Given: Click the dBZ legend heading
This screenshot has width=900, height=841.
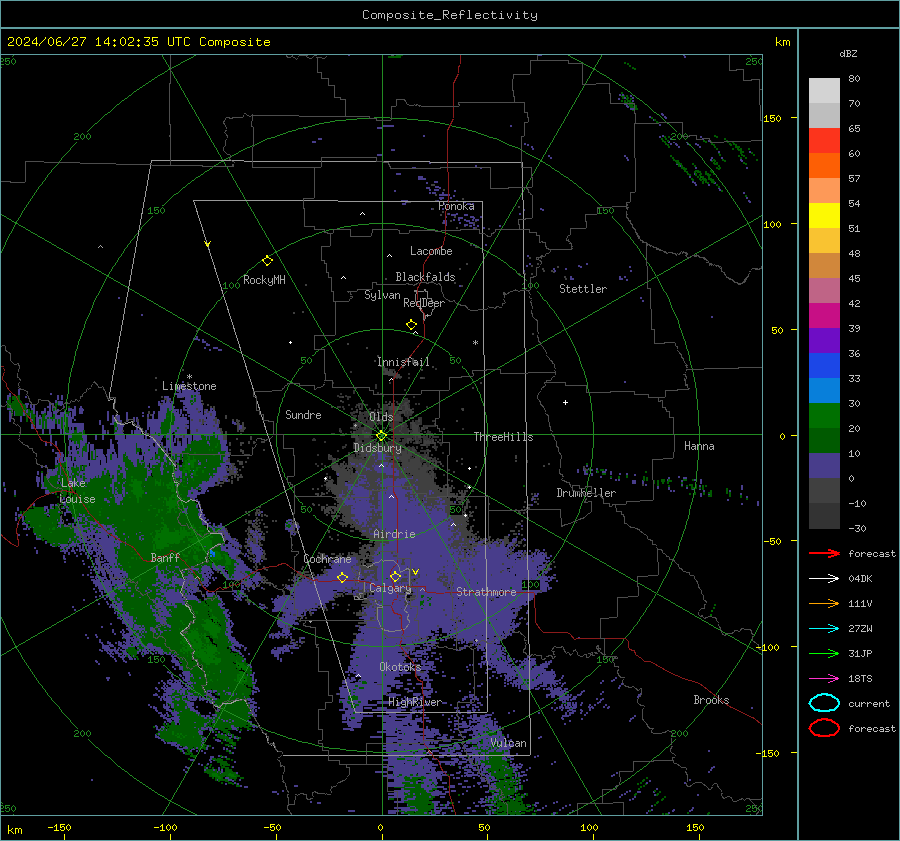Looking at the screenshot, I should [x=848, y=53].
